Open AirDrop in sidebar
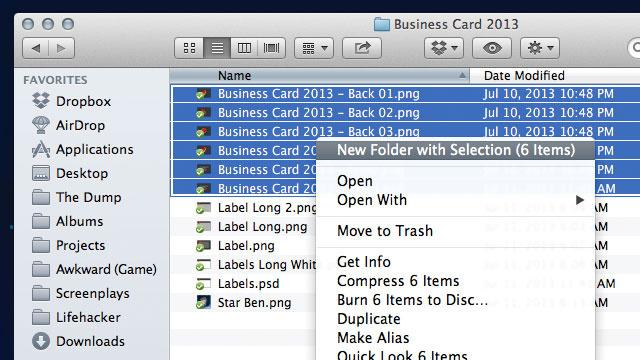This screenshot has height=360, width=640. coord(69,125)
